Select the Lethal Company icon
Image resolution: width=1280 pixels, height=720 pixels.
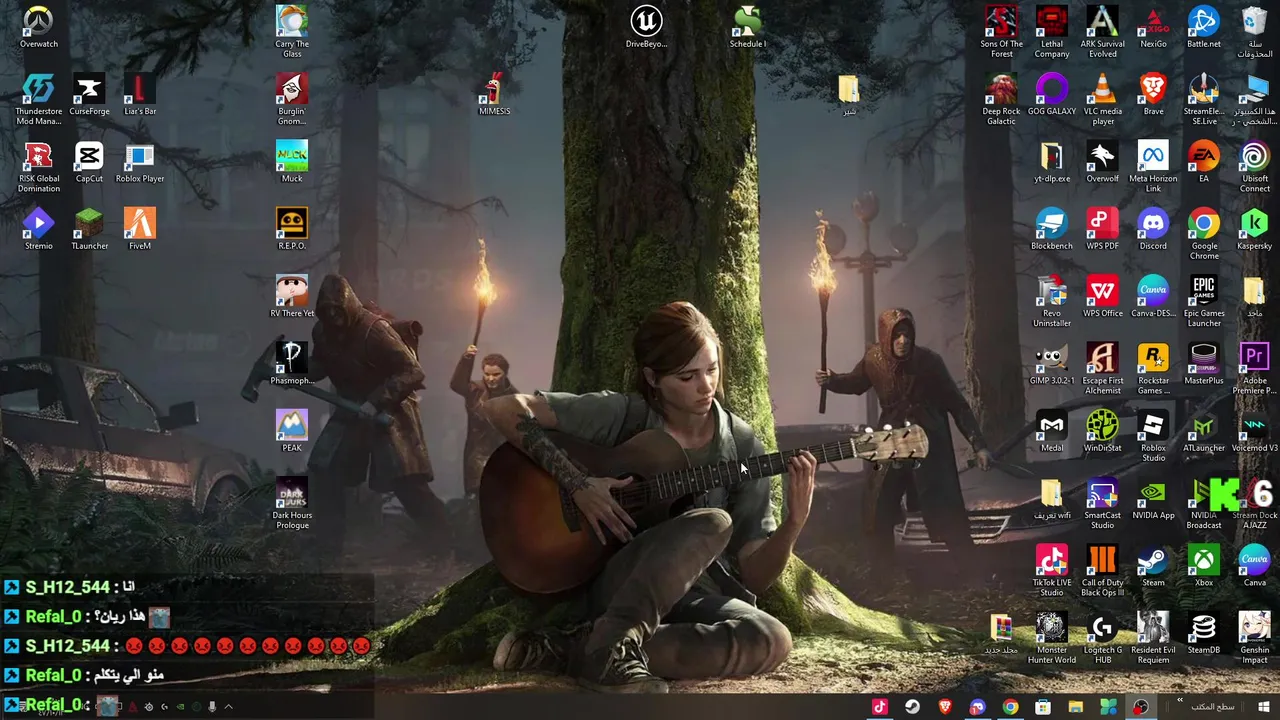click(x=1052, y=31)
